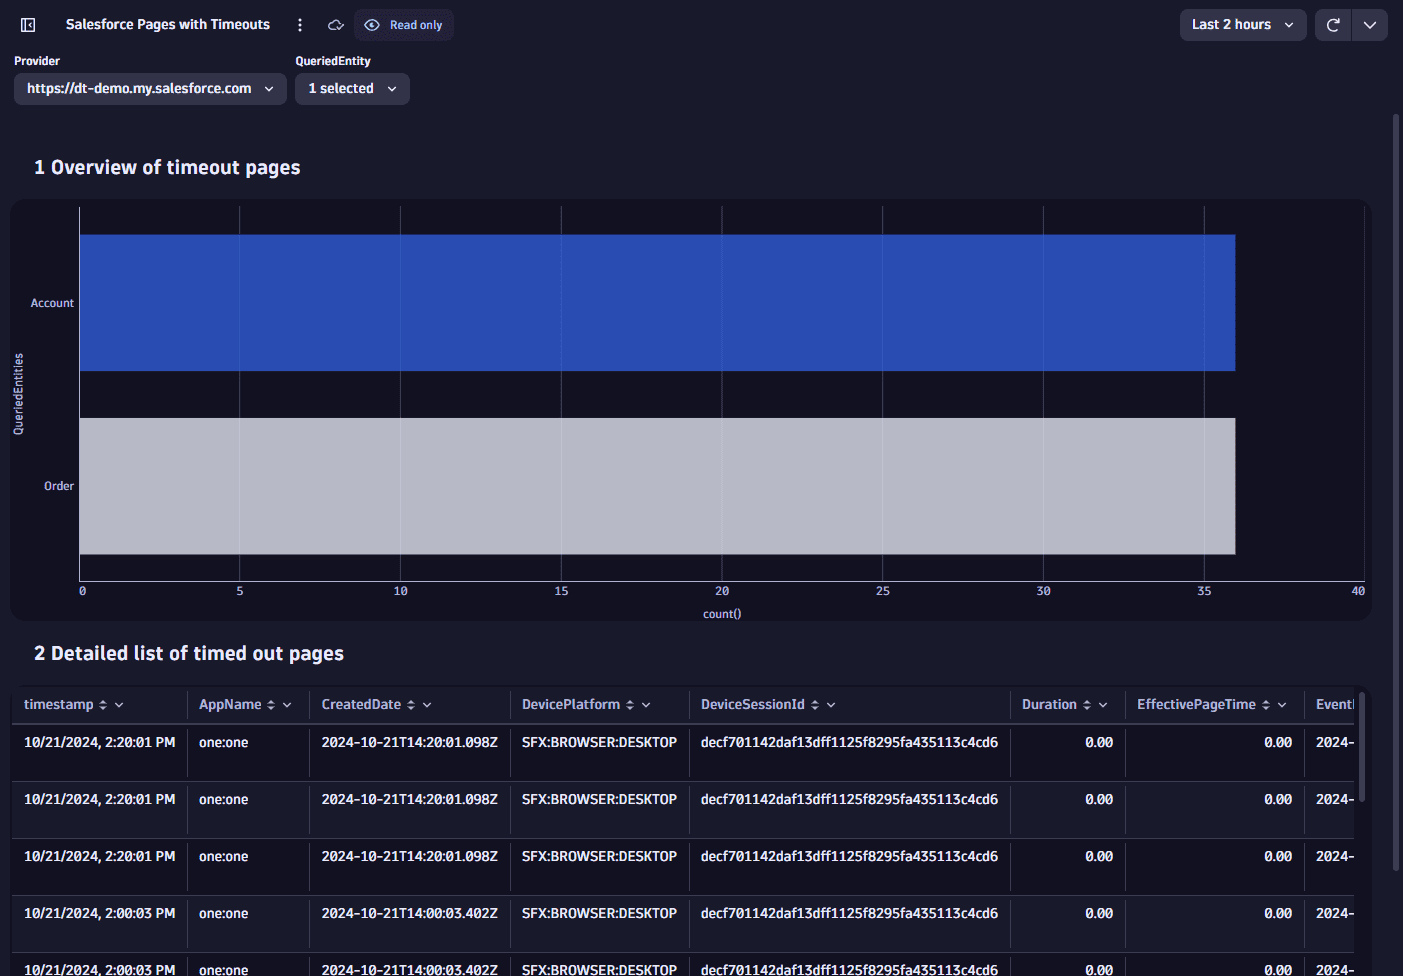The width and height of the screenshot is (1403, 976).
Task: Open DeviceSessionId column menu chevron
Action: (831, 705)
